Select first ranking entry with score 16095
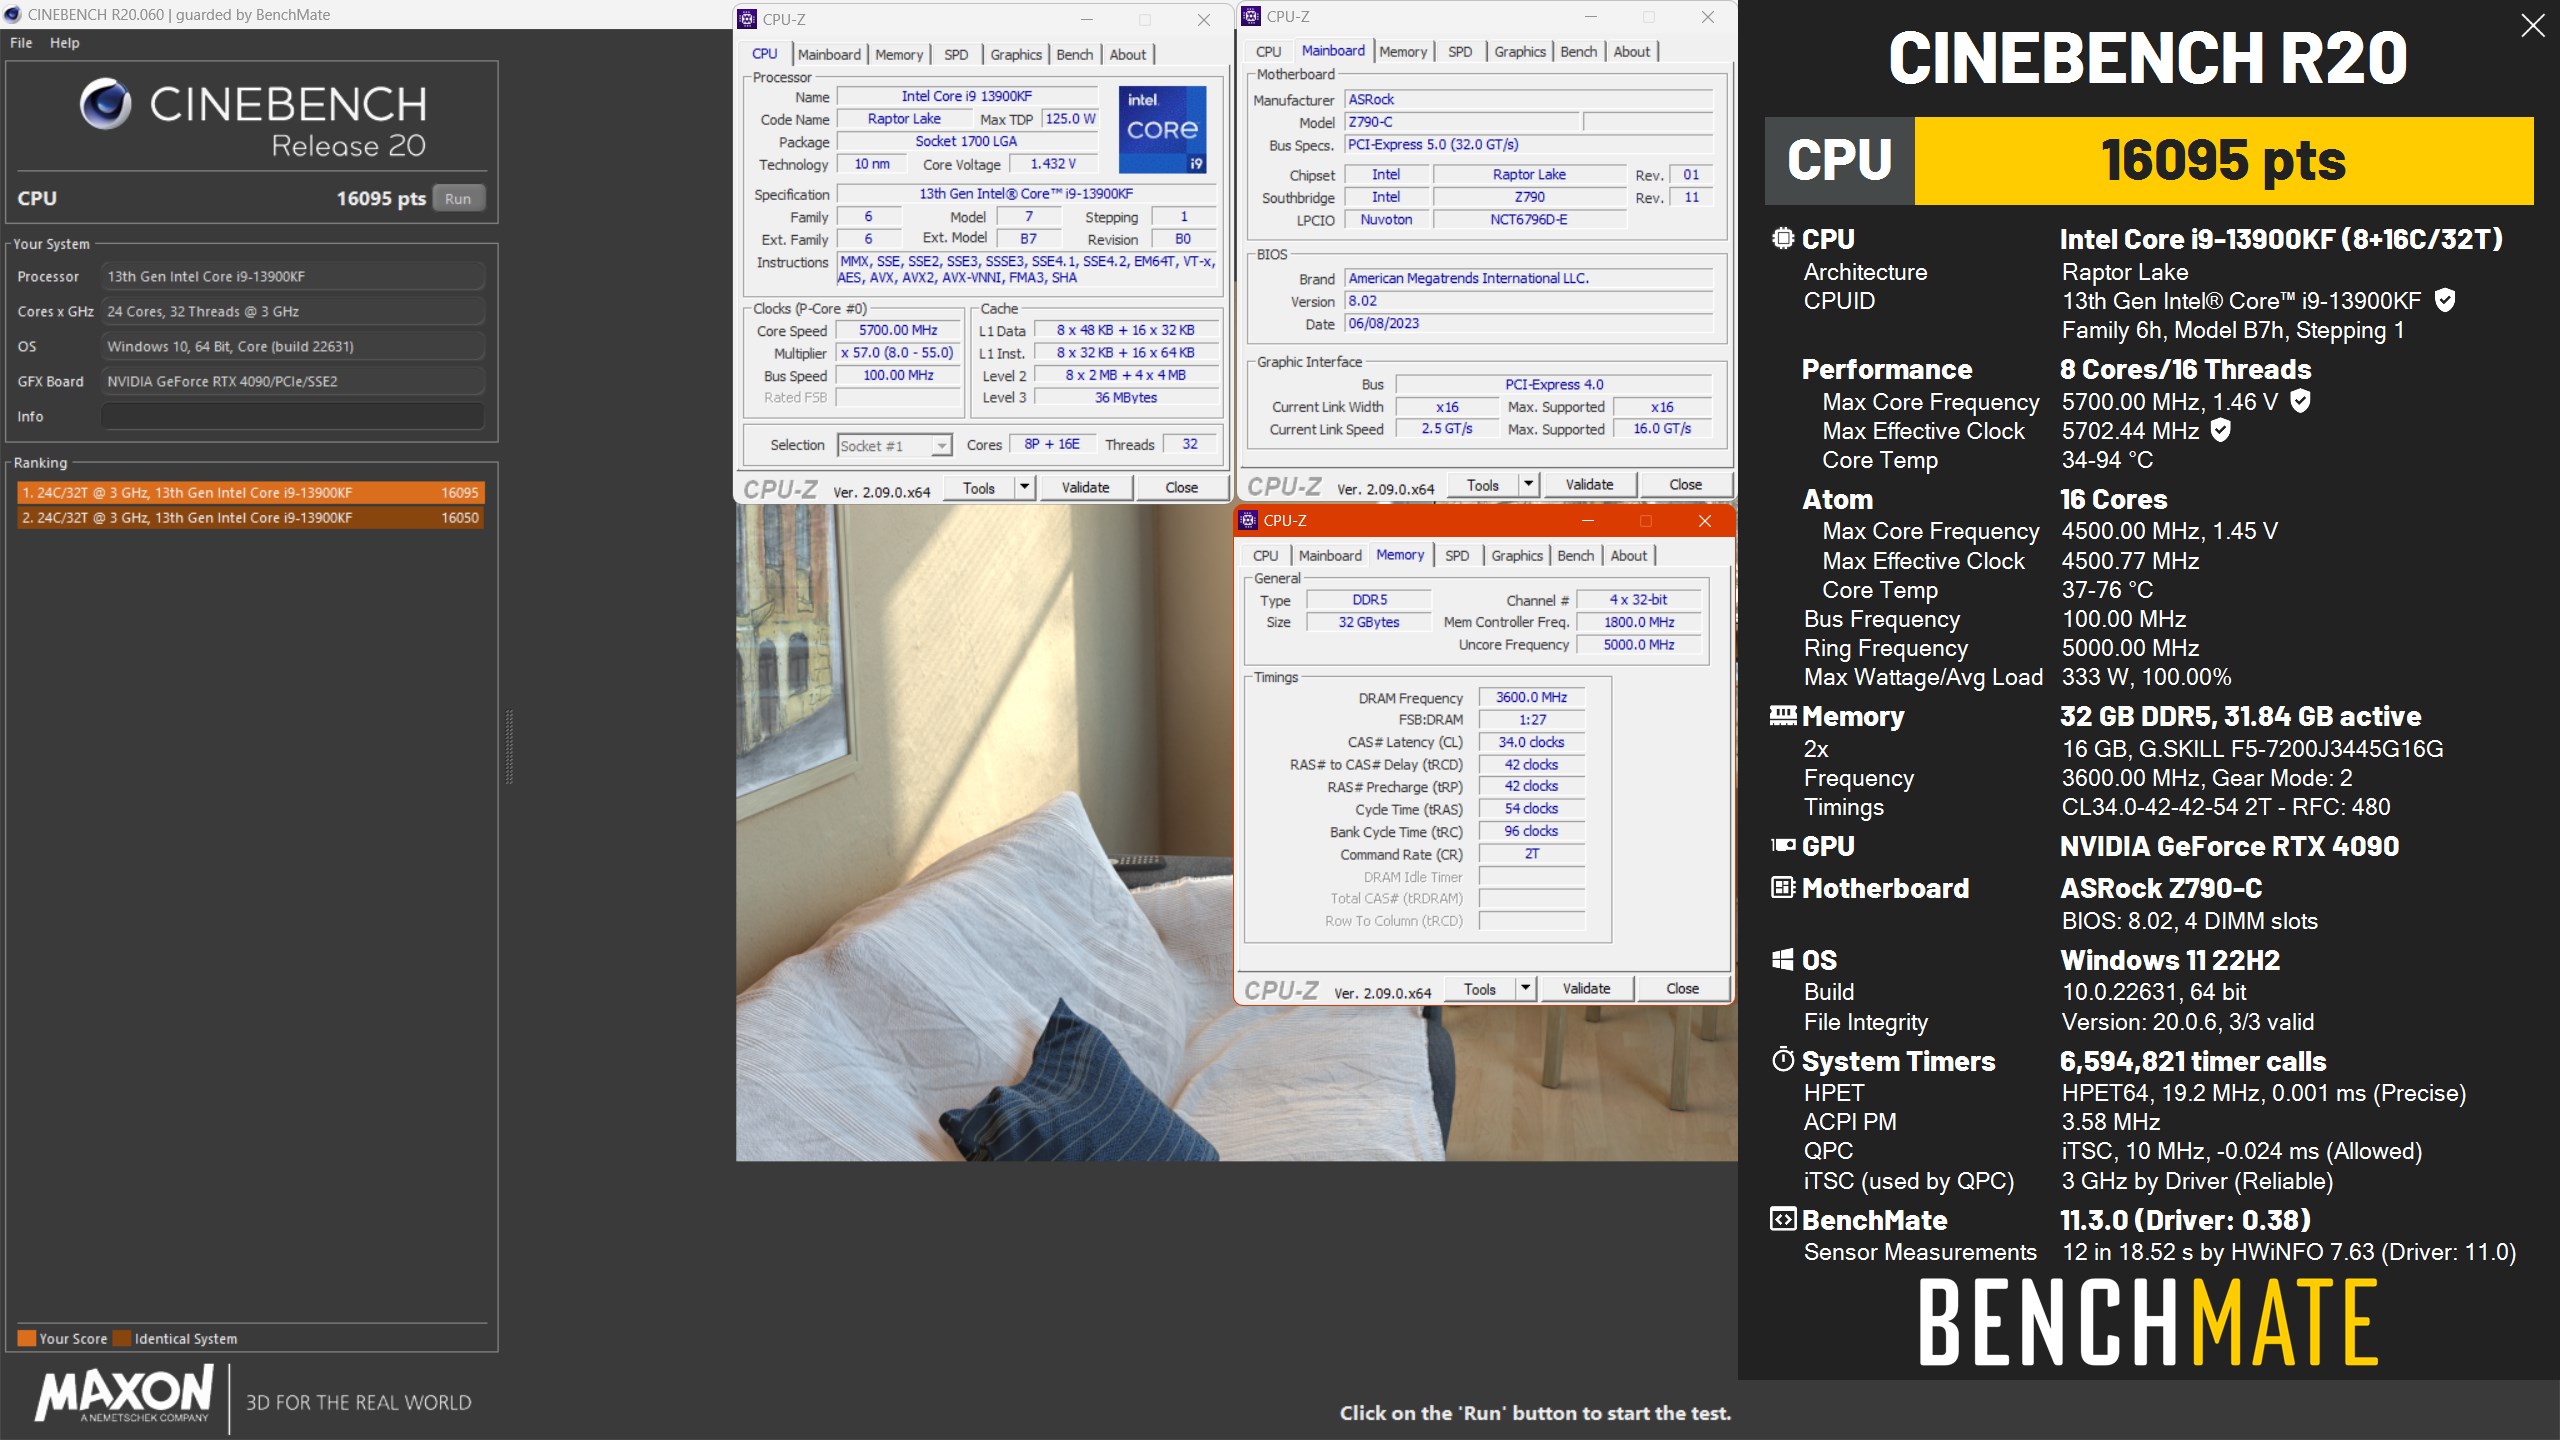 point(251,492)
